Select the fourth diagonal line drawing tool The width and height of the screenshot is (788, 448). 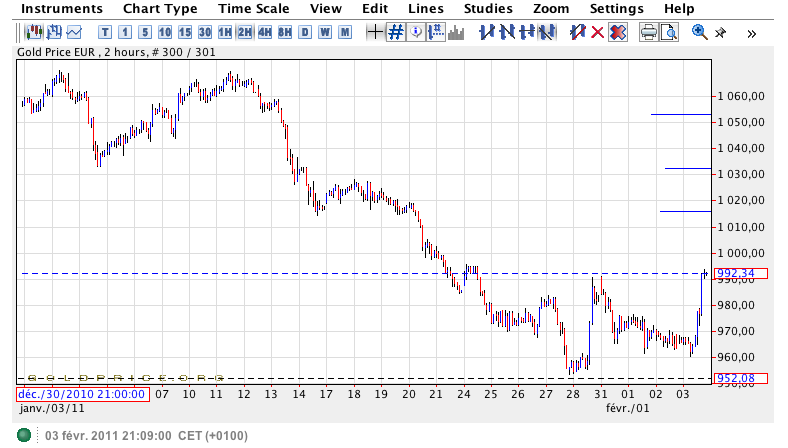coord(547,33)
